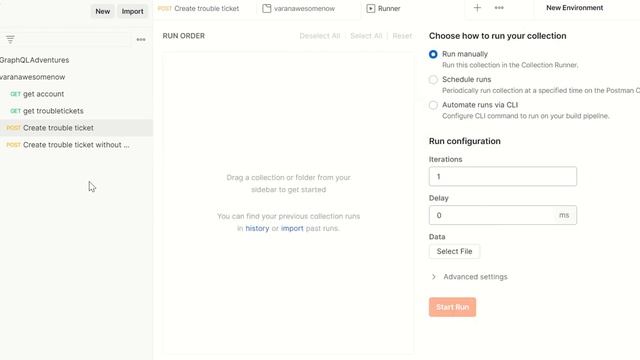The image size is (640, 360).
Task: Select POST Create trouble ticket in sidebar
Action: coord(76,128)
